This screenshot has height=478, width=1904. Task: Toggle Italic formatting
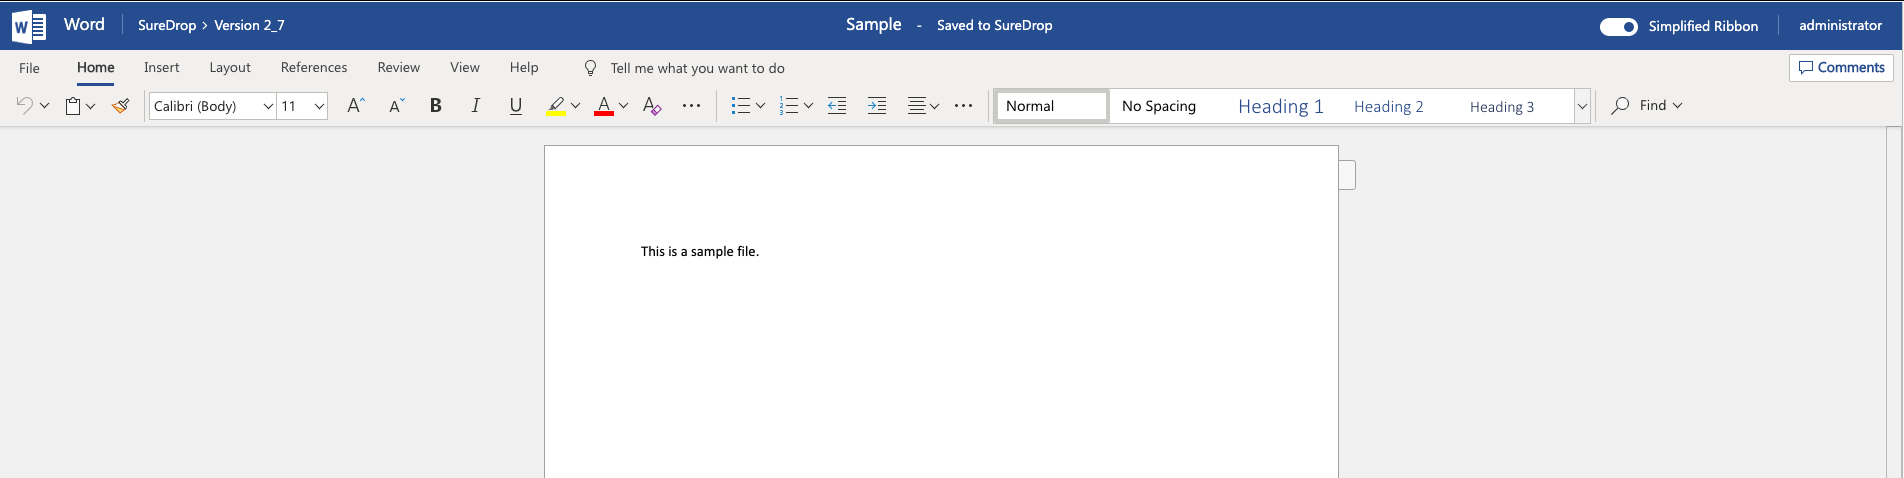pos(476,105)
